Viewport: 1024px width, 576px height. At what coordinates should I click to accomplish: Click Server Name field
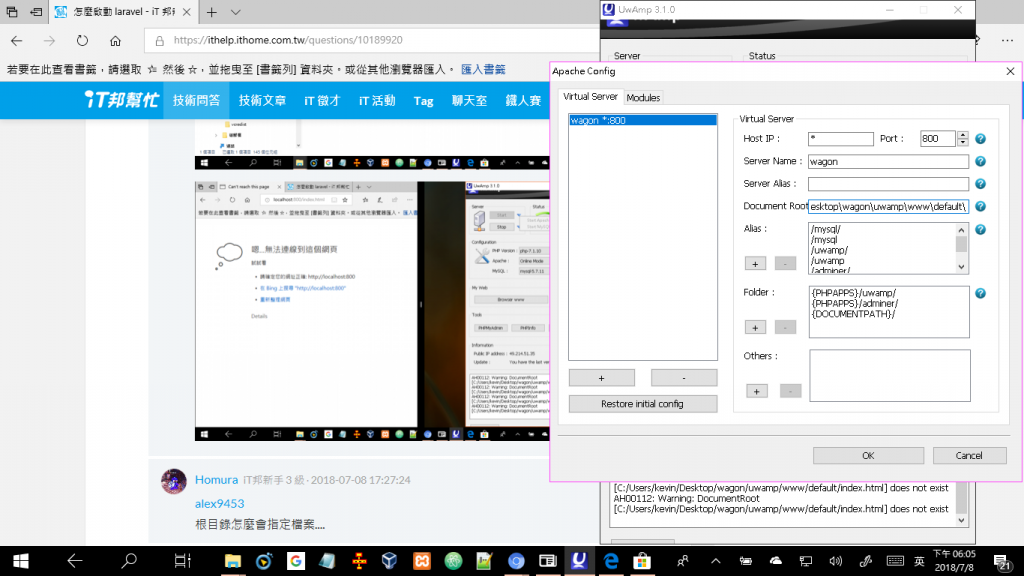[x=888, y=161]
